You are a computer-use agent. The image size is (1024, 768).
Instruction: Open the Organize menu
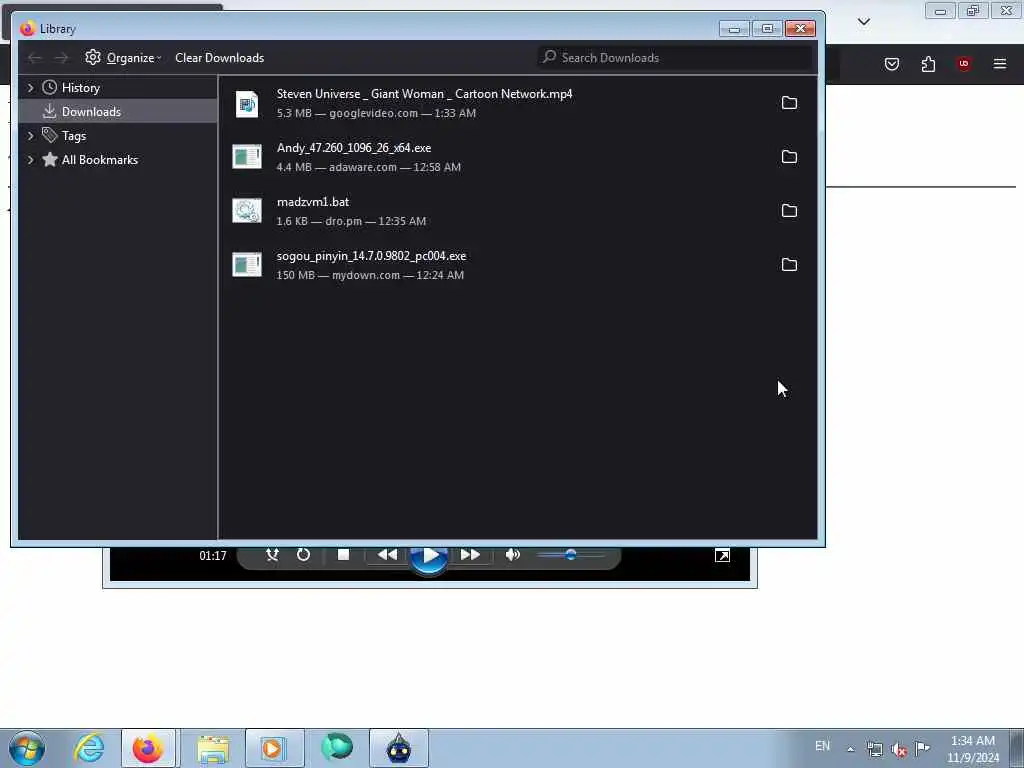click(x=123, y=57)
